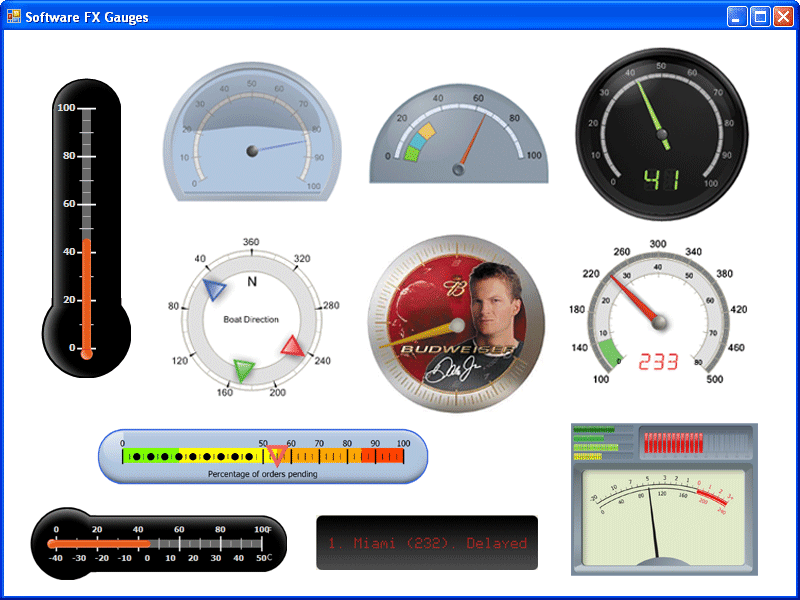Click the red triangle marker near 55
This screenshot has height=600, width=800.
pyautogui.click(x=278, y=456)
